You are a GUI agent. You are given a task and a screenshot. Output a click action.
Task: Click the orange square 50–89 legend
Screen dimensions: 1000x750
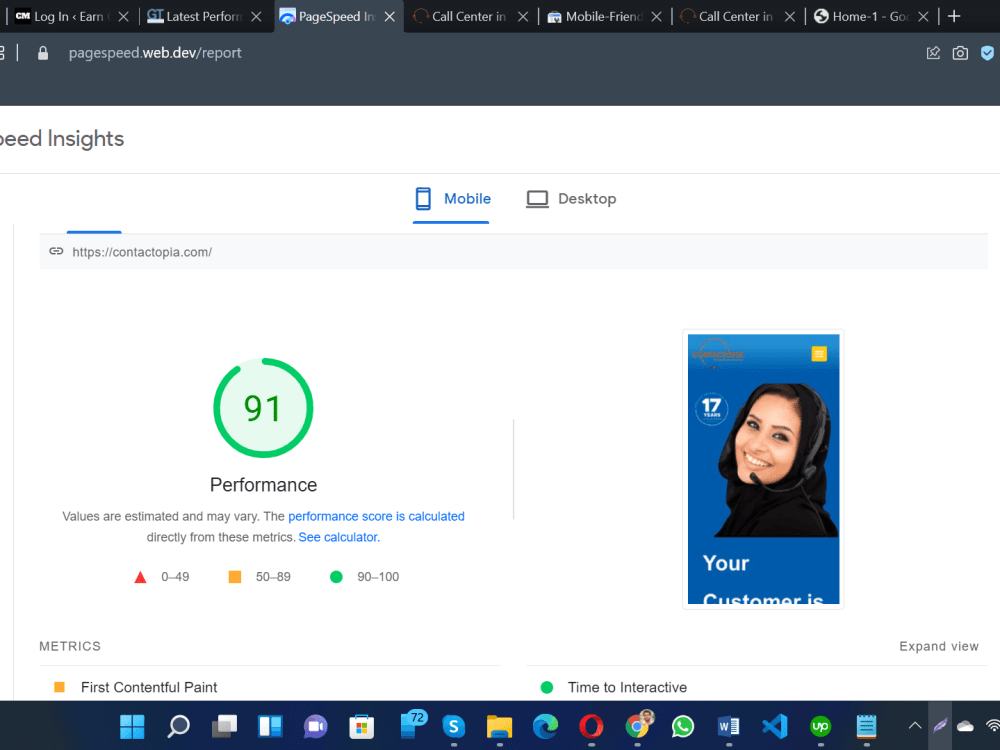point(260,577)
